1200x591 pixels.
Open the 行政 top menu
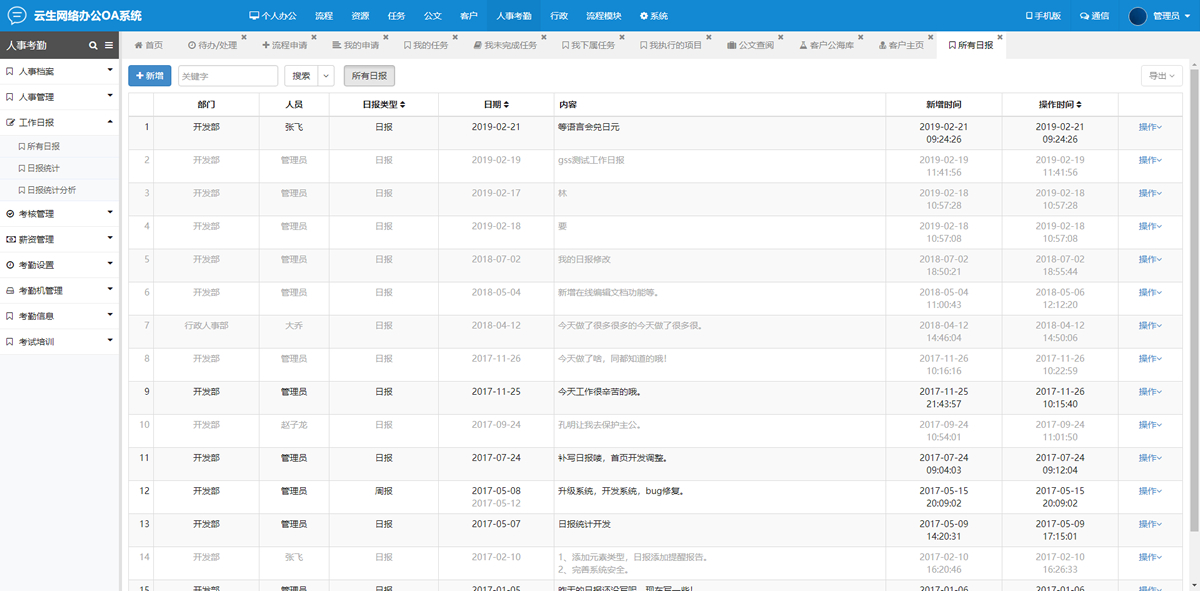click(559, 16)
